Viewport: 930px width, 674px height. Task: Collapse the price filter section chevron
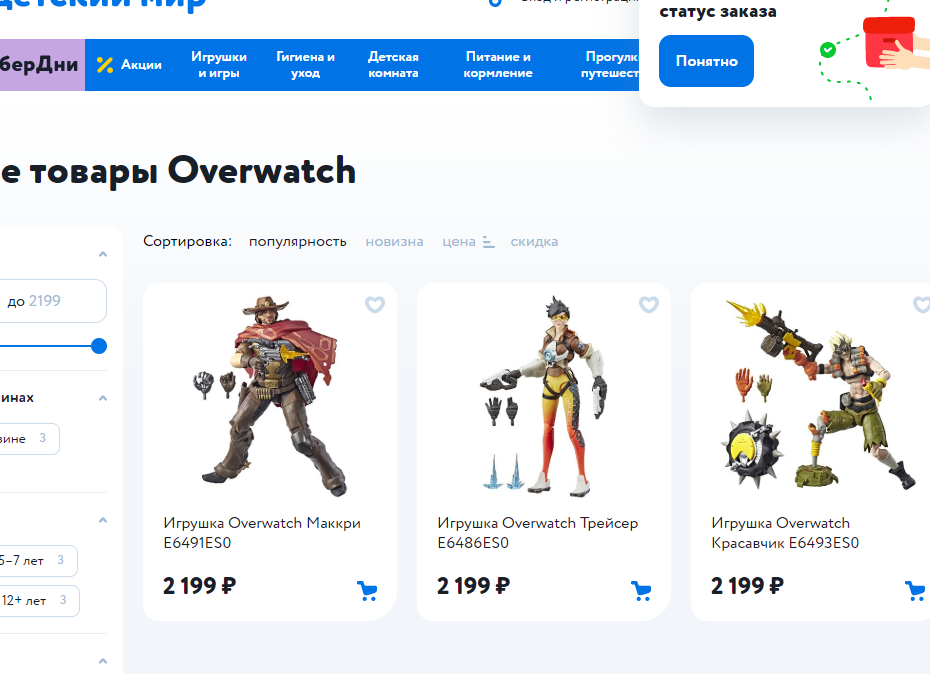tap(103, 254)
